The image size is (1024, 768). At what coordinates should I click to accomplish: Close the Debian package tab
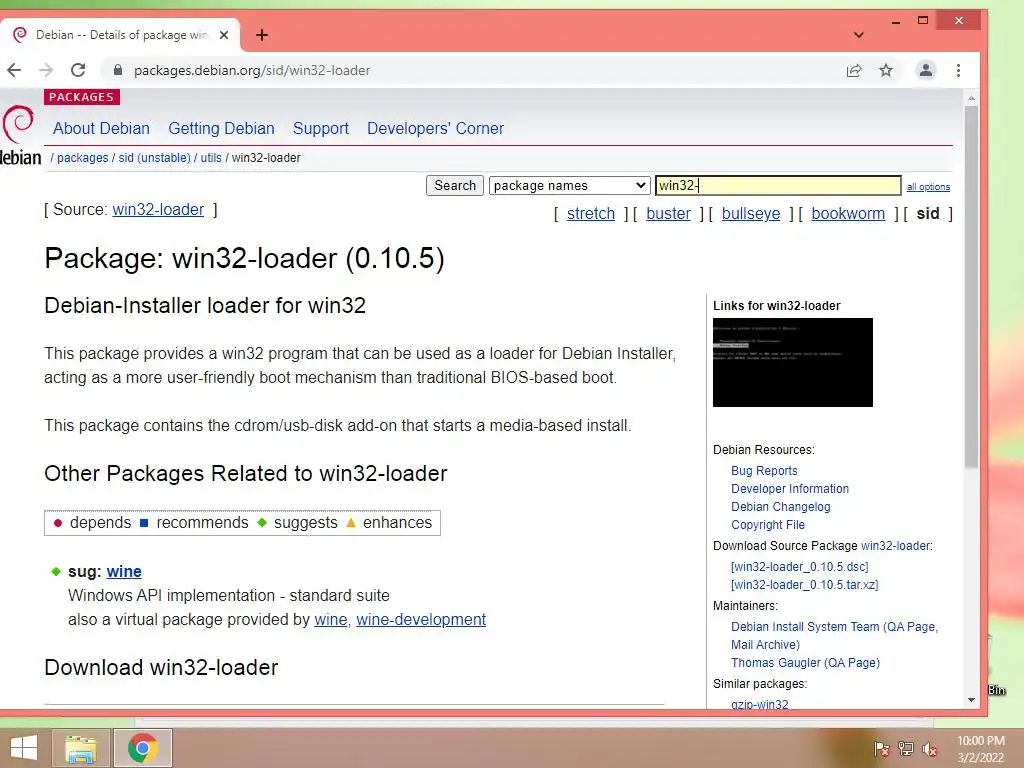pos(224,35)
